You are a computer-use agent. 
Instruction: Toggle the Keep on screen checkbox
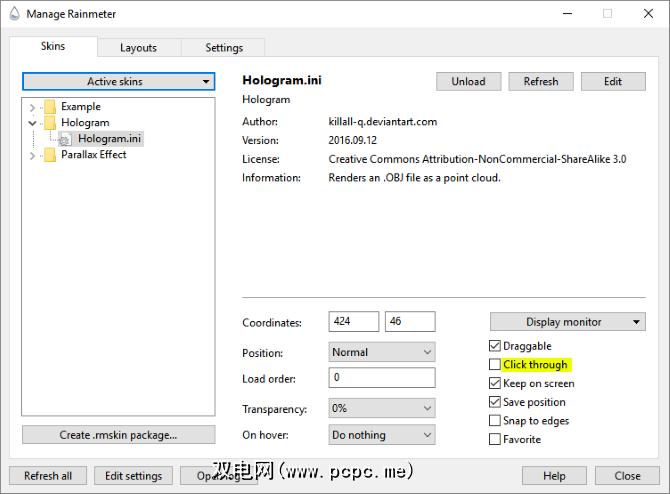point(494,383)
